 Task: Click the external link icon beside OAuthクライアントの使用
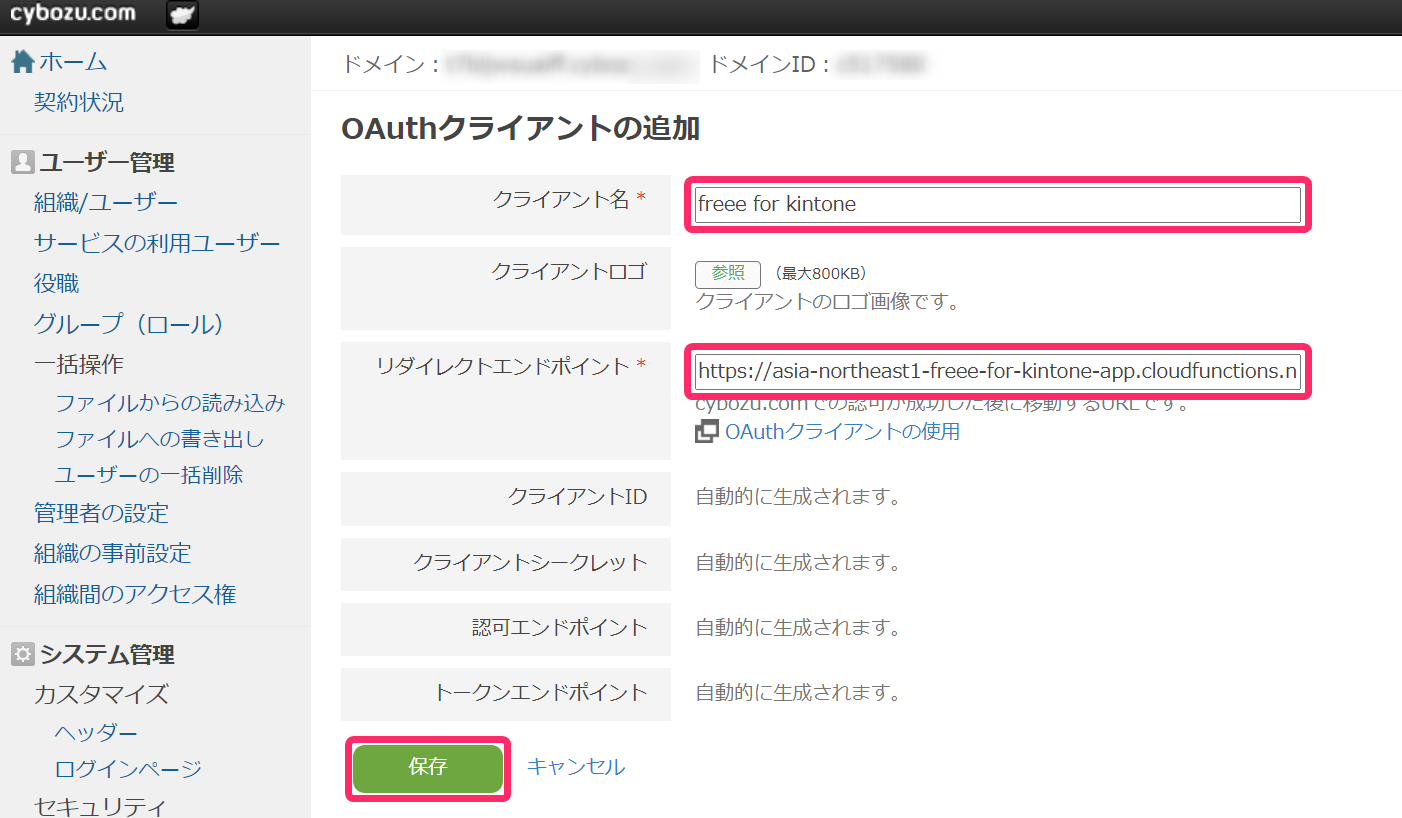click(707, 432)
